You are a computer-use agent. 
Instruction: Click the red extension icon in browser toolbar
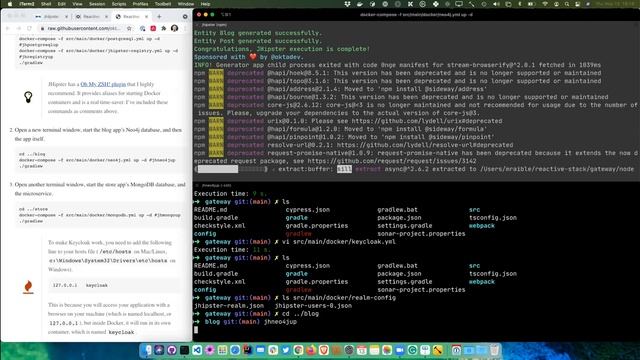(x=153, y=29)
